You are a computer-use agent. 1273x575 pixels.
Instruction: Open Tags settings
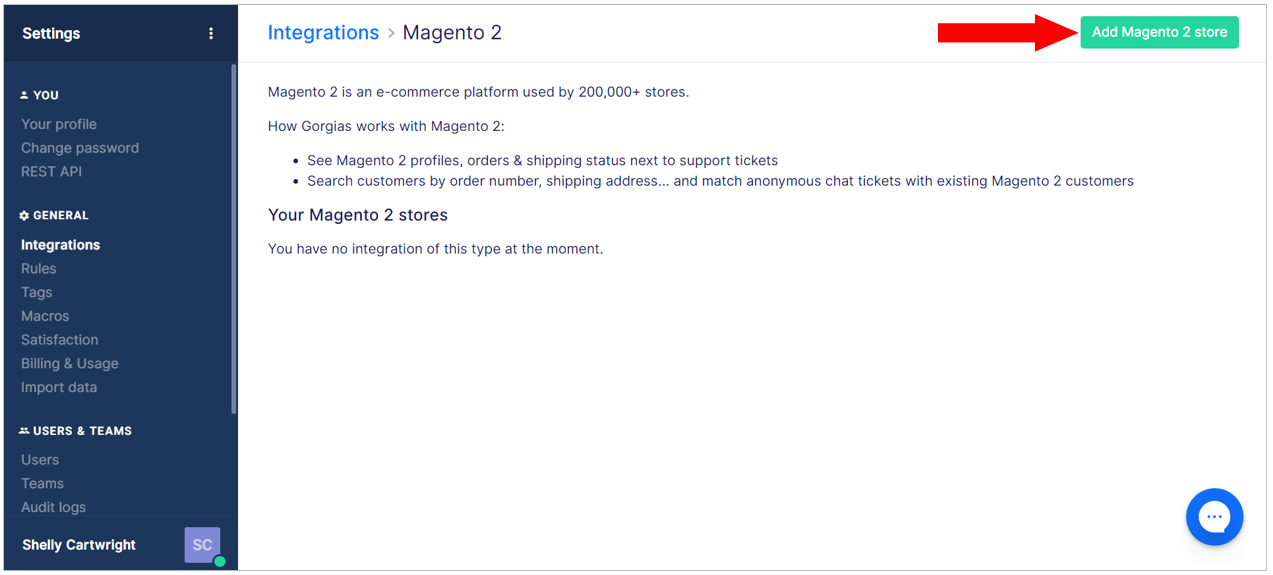[x=36, y=293]
